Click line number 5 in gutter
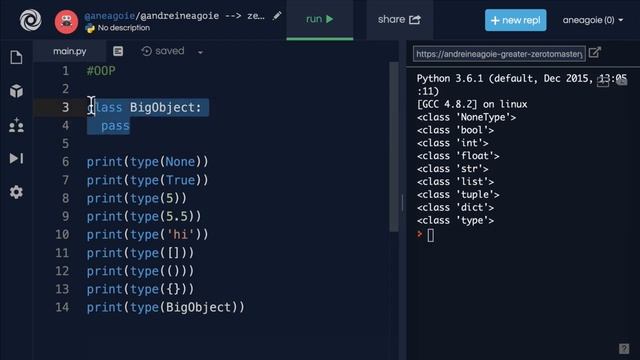The height and width of the screenshot is (360, 640). coord(65,144)
